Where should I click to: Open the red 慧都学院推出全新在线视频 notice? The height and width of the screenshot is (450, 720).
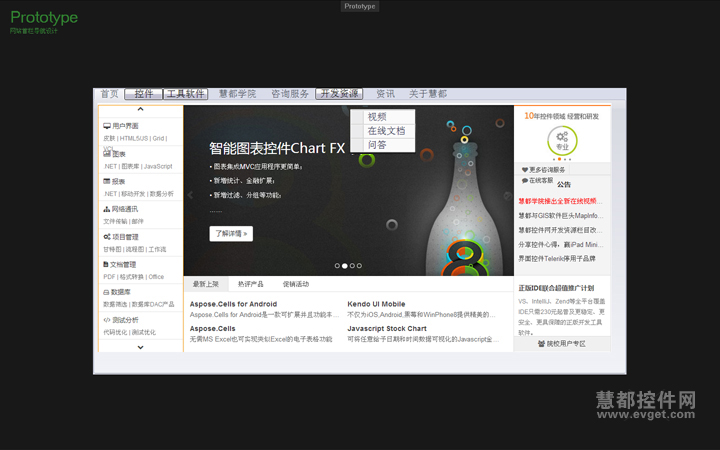coord(560,201)
